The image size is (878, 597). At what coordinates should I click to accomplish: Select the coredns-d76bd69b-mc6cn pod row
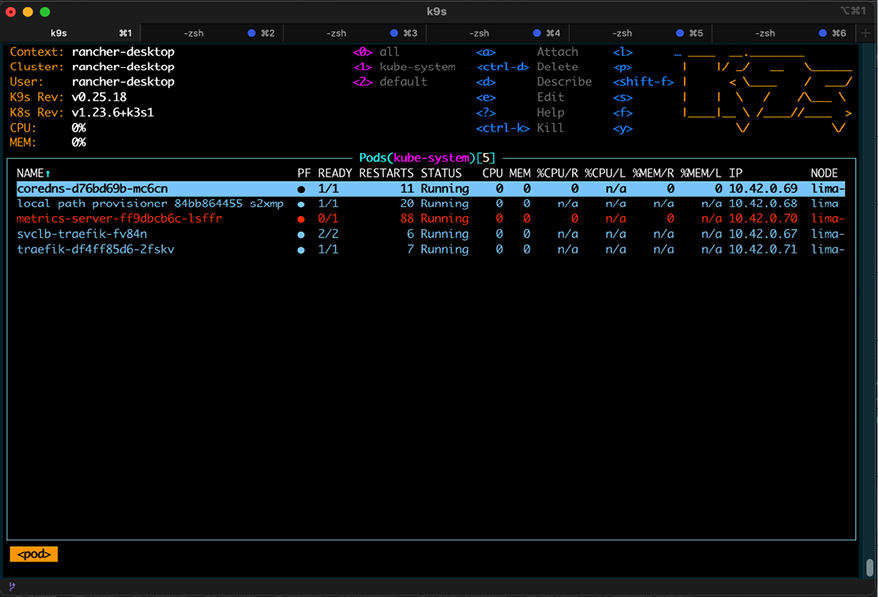point(430,189)
